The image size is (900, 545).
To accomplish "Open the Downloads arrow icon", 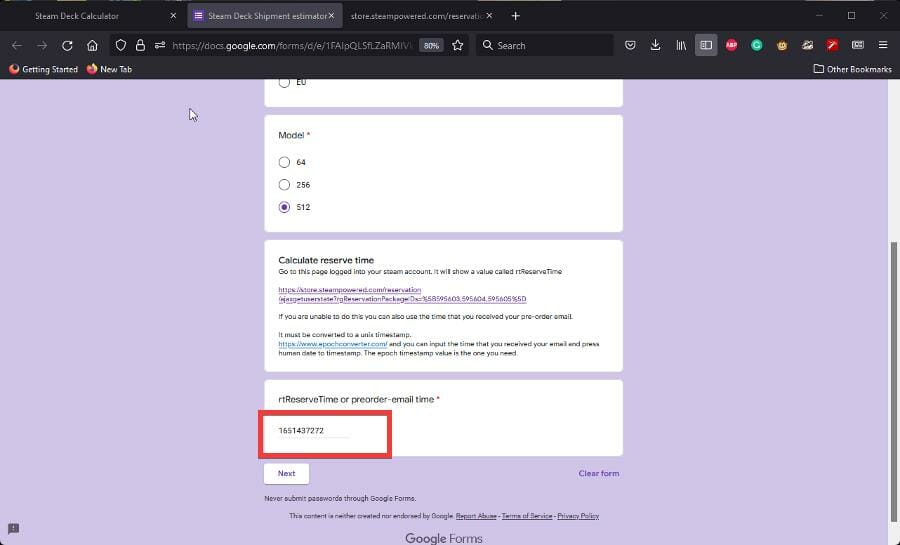I will 655,45.
